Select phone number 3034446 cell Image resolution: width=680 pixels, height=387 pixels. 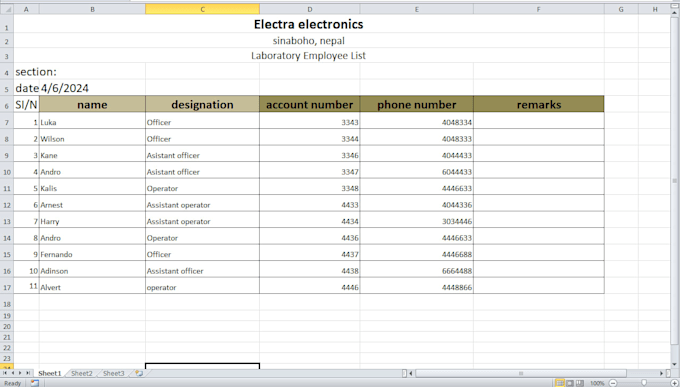[416, 220]
